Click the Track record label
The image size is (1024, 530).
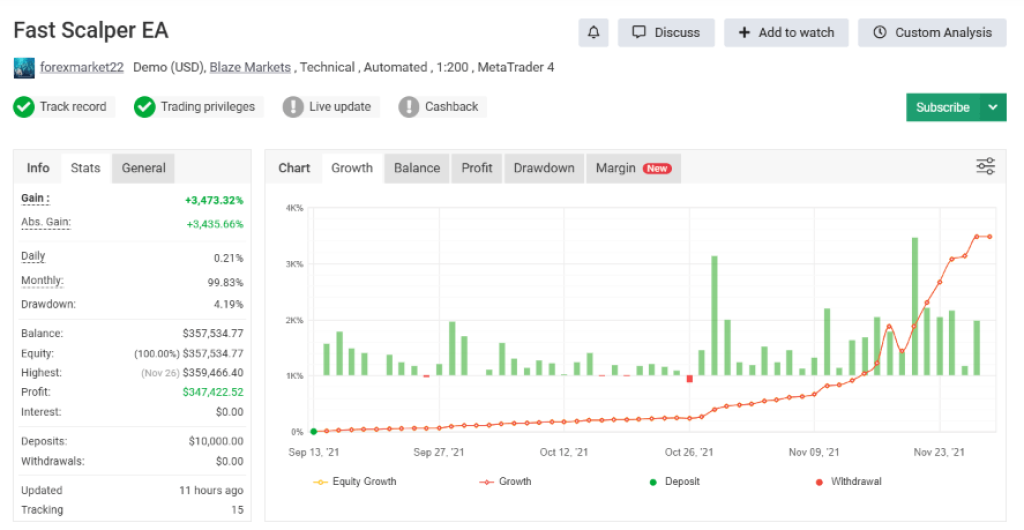point(73,107)
